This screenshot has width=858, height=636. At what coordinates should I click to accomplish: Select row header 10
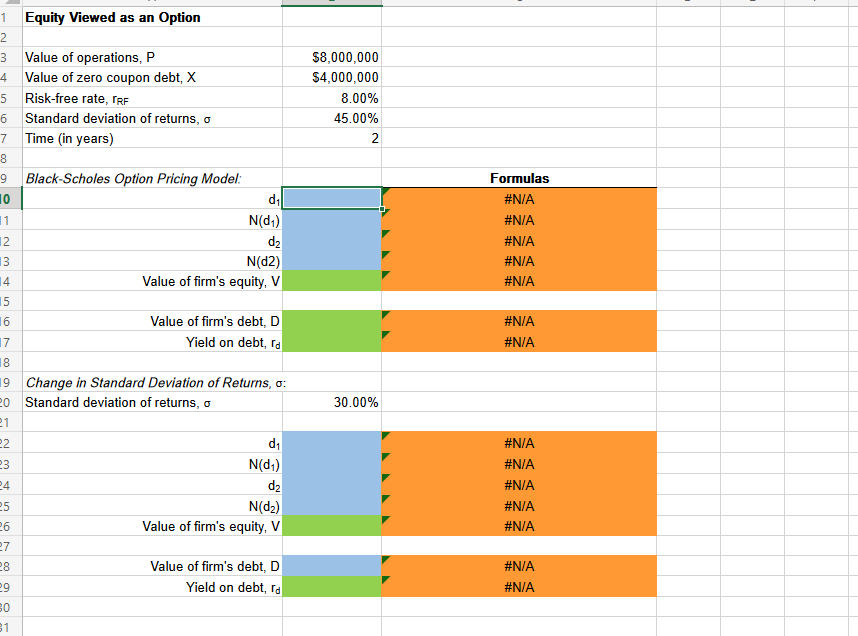[x=8, y=199]
